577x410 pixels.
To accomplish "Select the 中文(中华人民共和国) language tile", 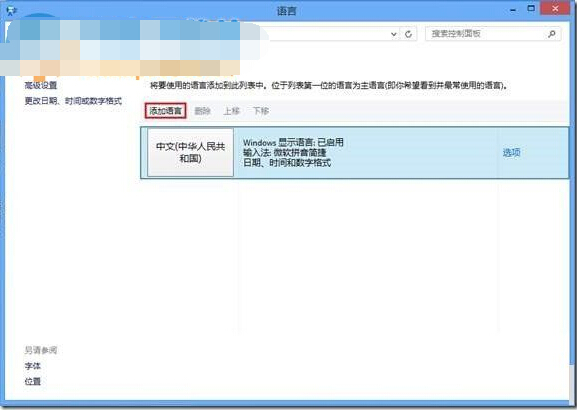I will click(x=190, y=152).
